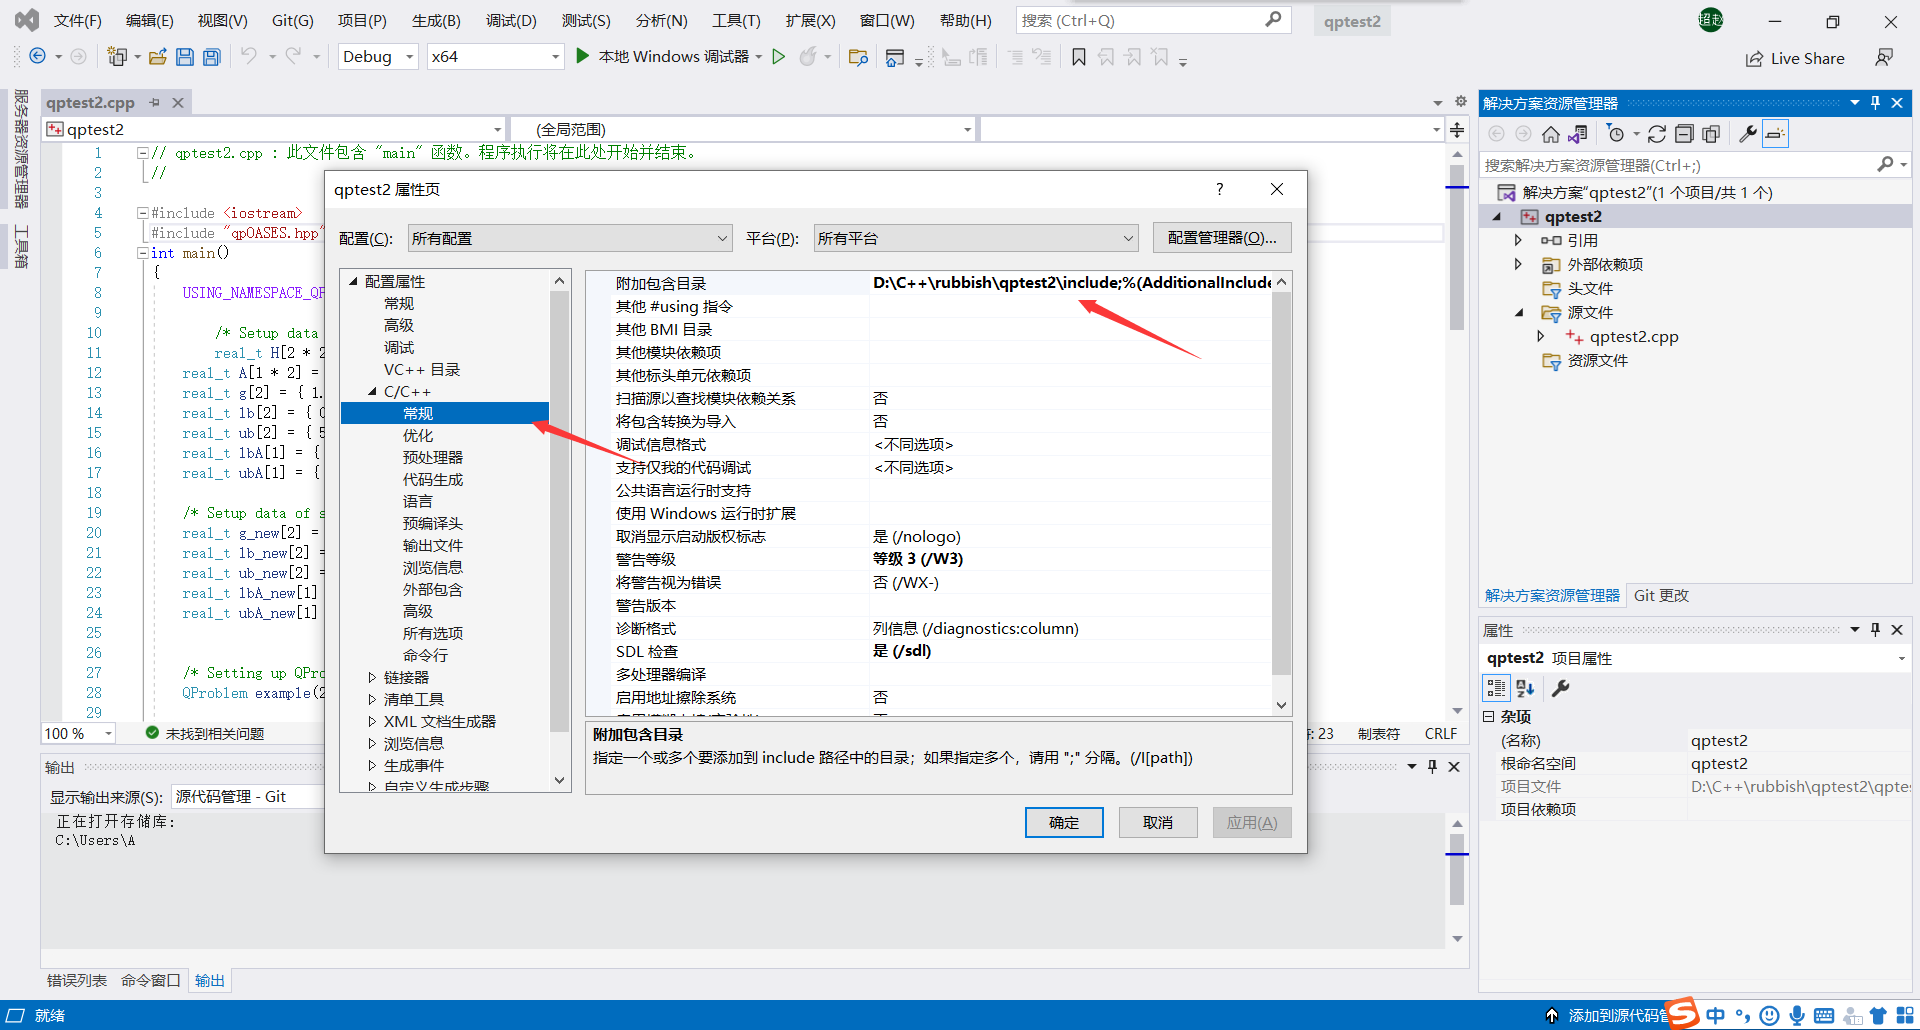Click the New Project toolbar icon

point(118,57)
